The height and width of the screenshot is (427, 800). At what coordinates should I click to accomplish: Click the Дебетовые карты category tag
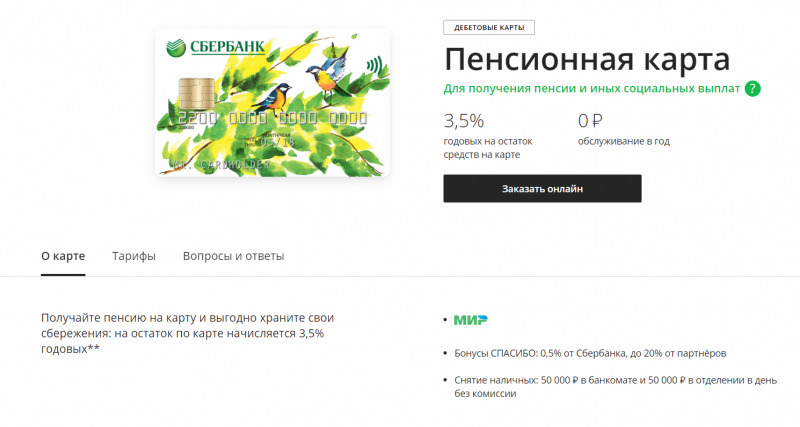(x=489, y=28)
